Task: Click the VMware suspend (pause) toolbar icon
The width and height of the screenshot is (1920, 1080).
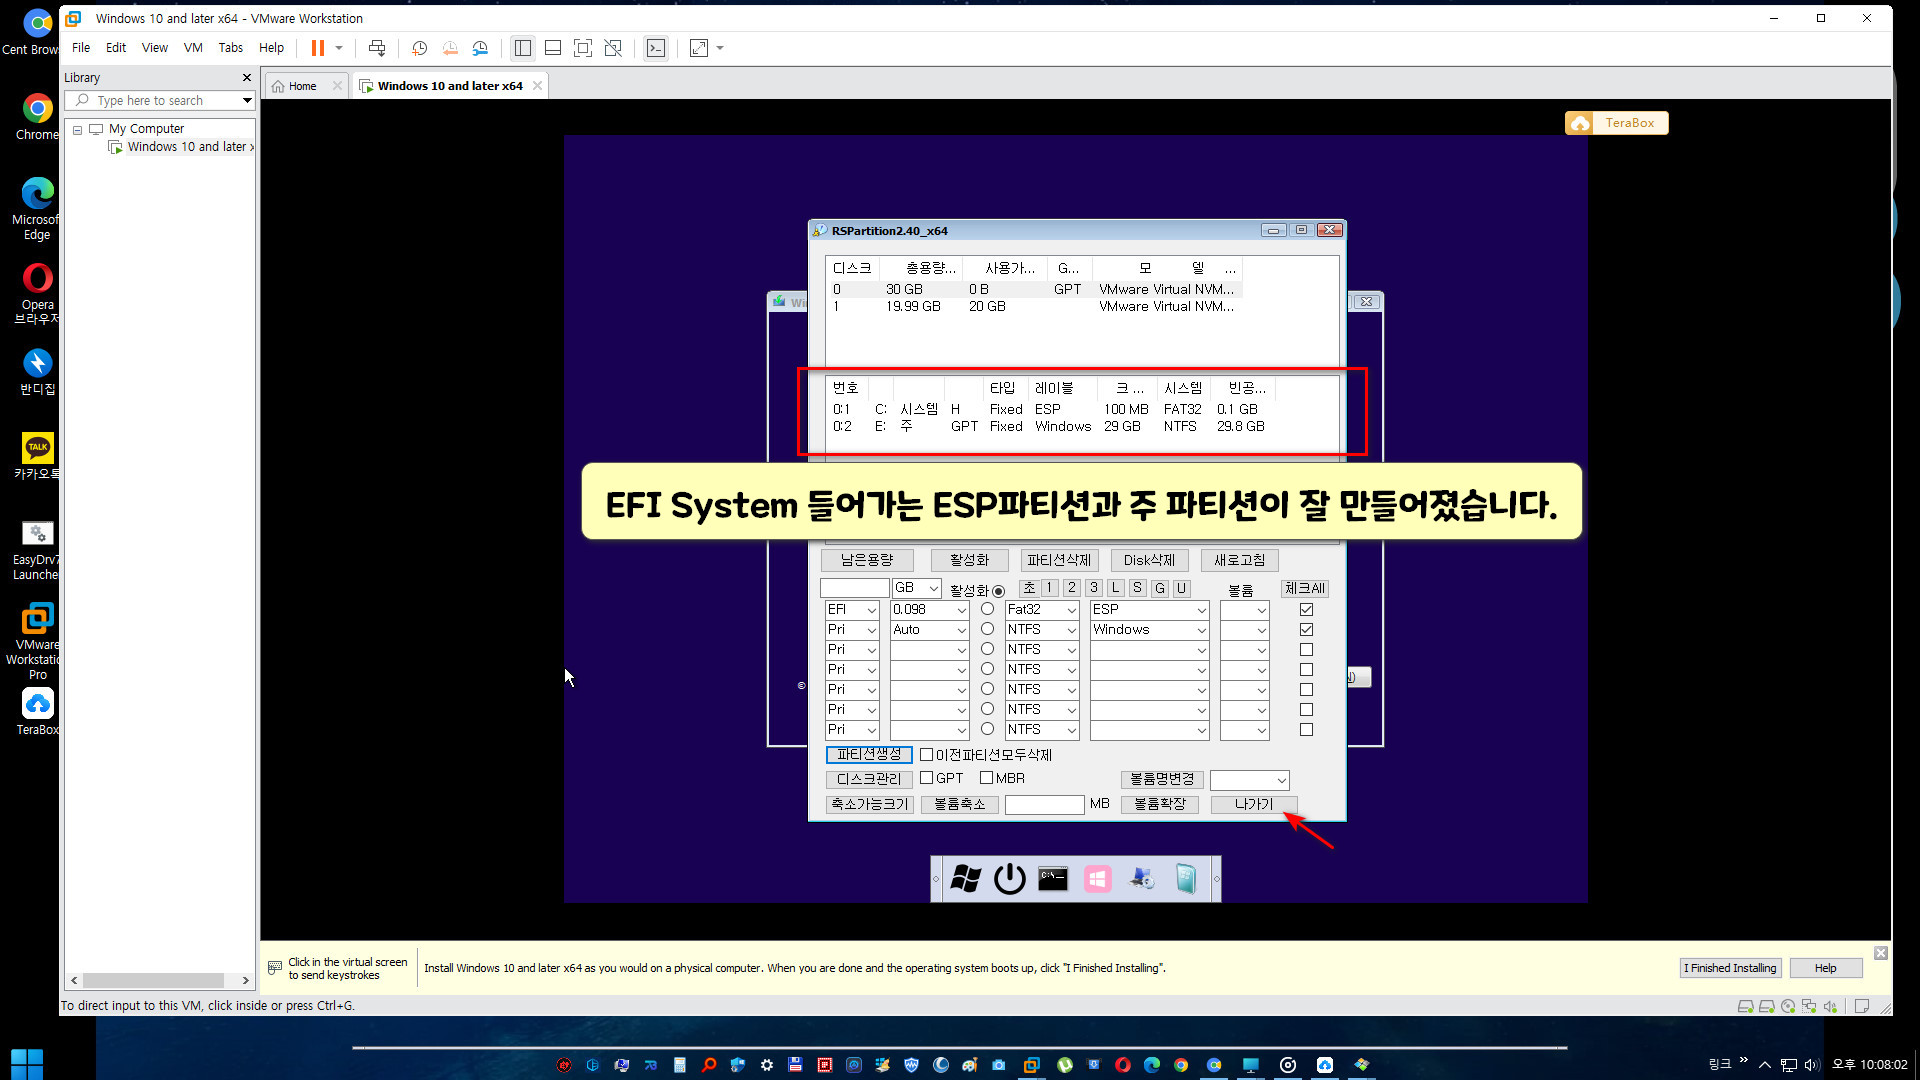Action: (x=317, y=48)
